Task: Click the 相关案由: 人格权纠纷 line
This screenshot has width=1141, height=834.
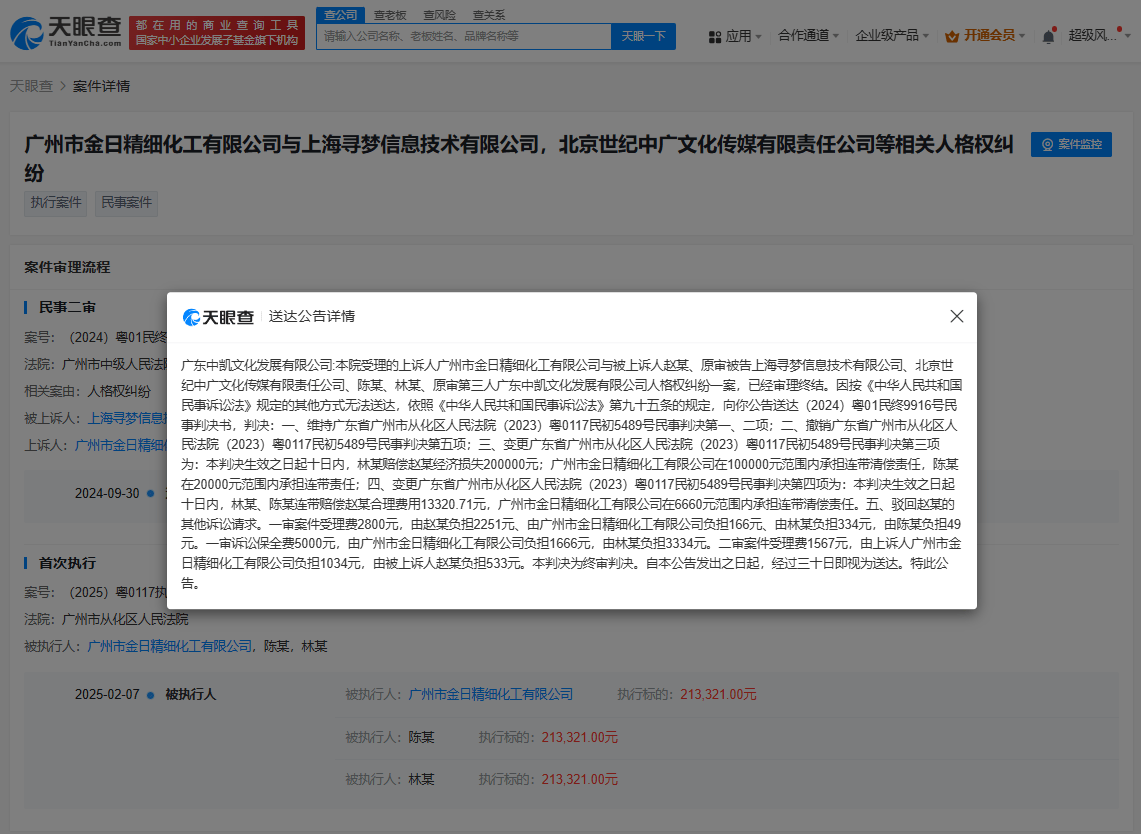Action: [87, 392]
